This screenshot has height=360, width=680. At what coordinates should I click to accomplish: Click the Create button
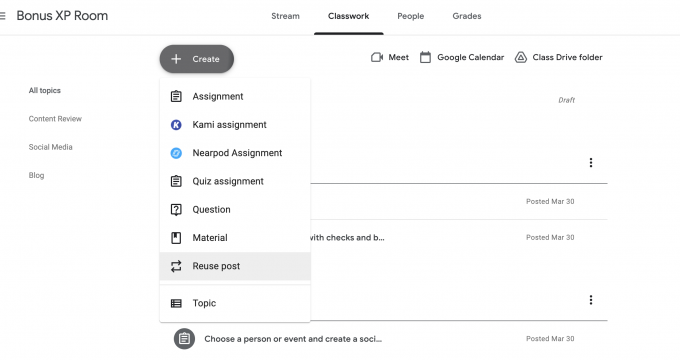197,59
